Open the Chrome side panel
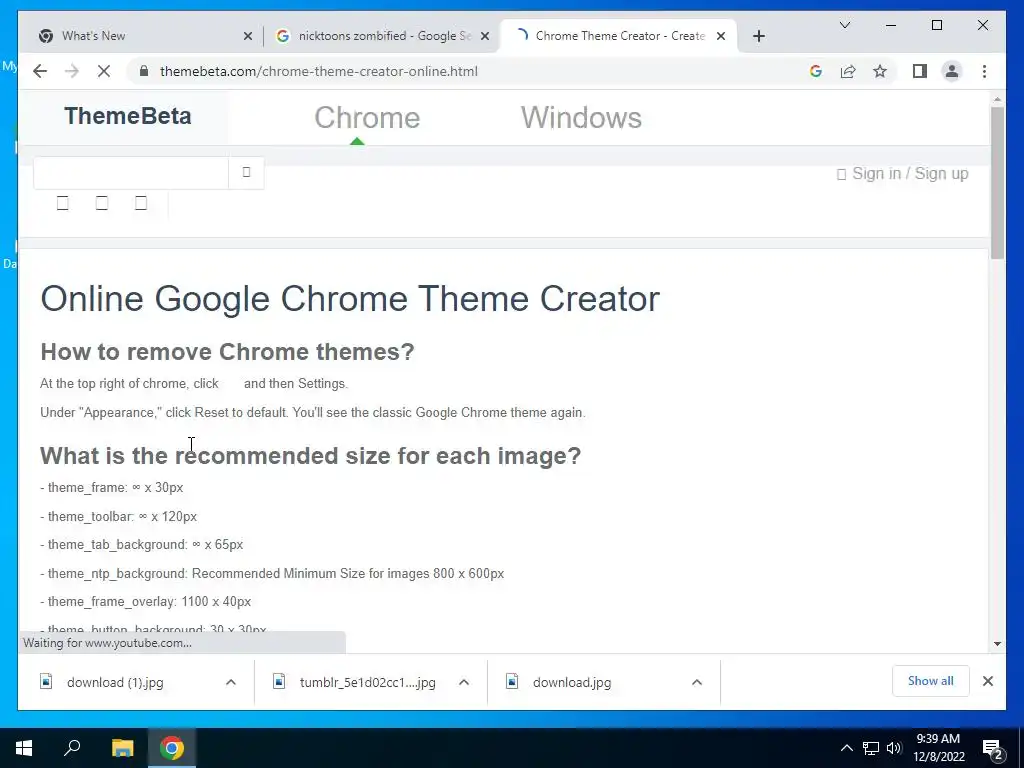The height and width of the screenshot is (768, 1024). (920, 71)
